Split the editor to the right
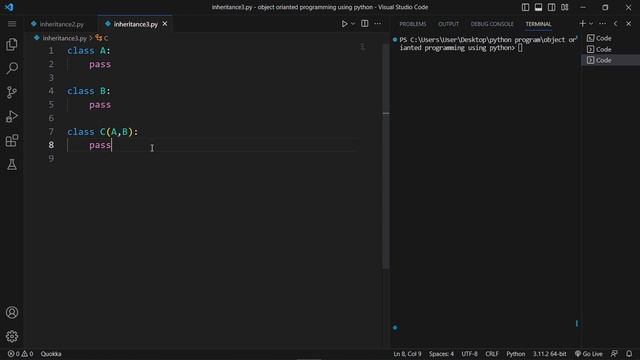Viewport: 640px width, 360px height. tap(364, 24)
